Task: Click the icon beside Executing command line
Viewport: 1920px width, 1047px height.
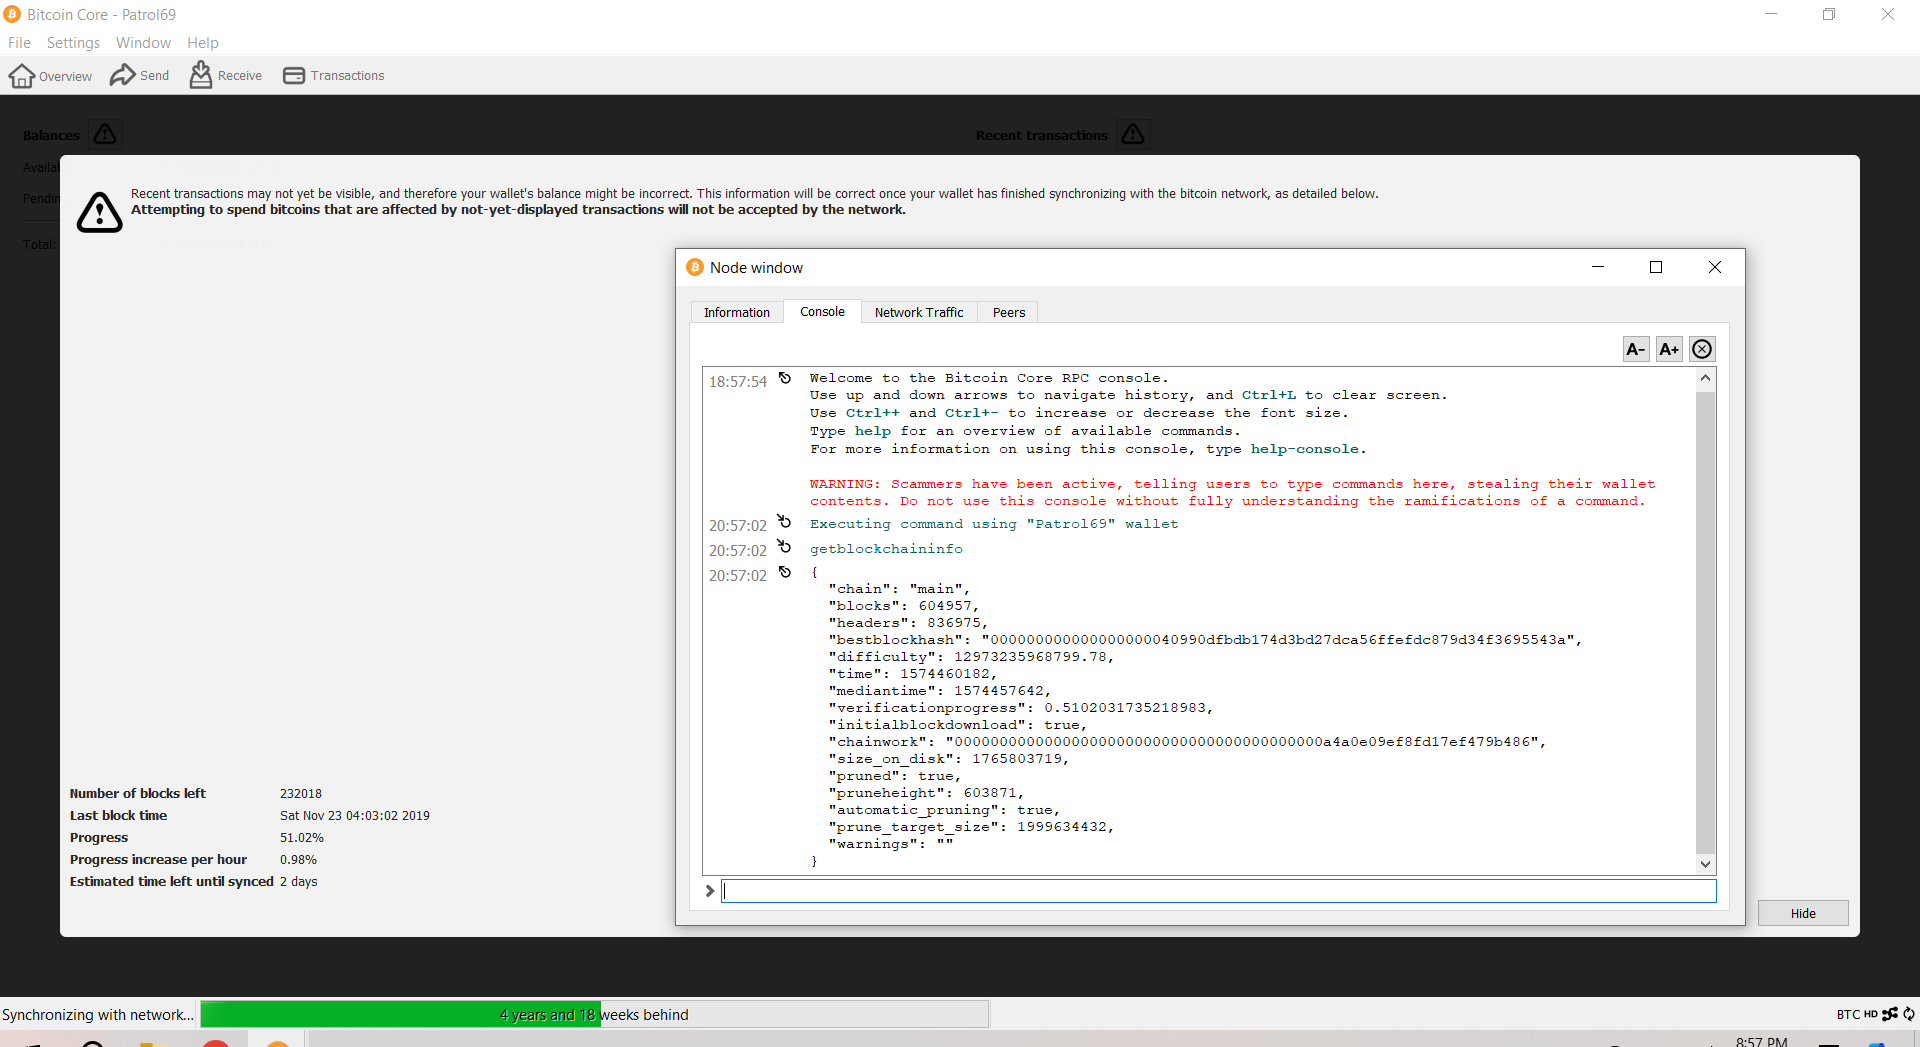Action: pos(785,522)
